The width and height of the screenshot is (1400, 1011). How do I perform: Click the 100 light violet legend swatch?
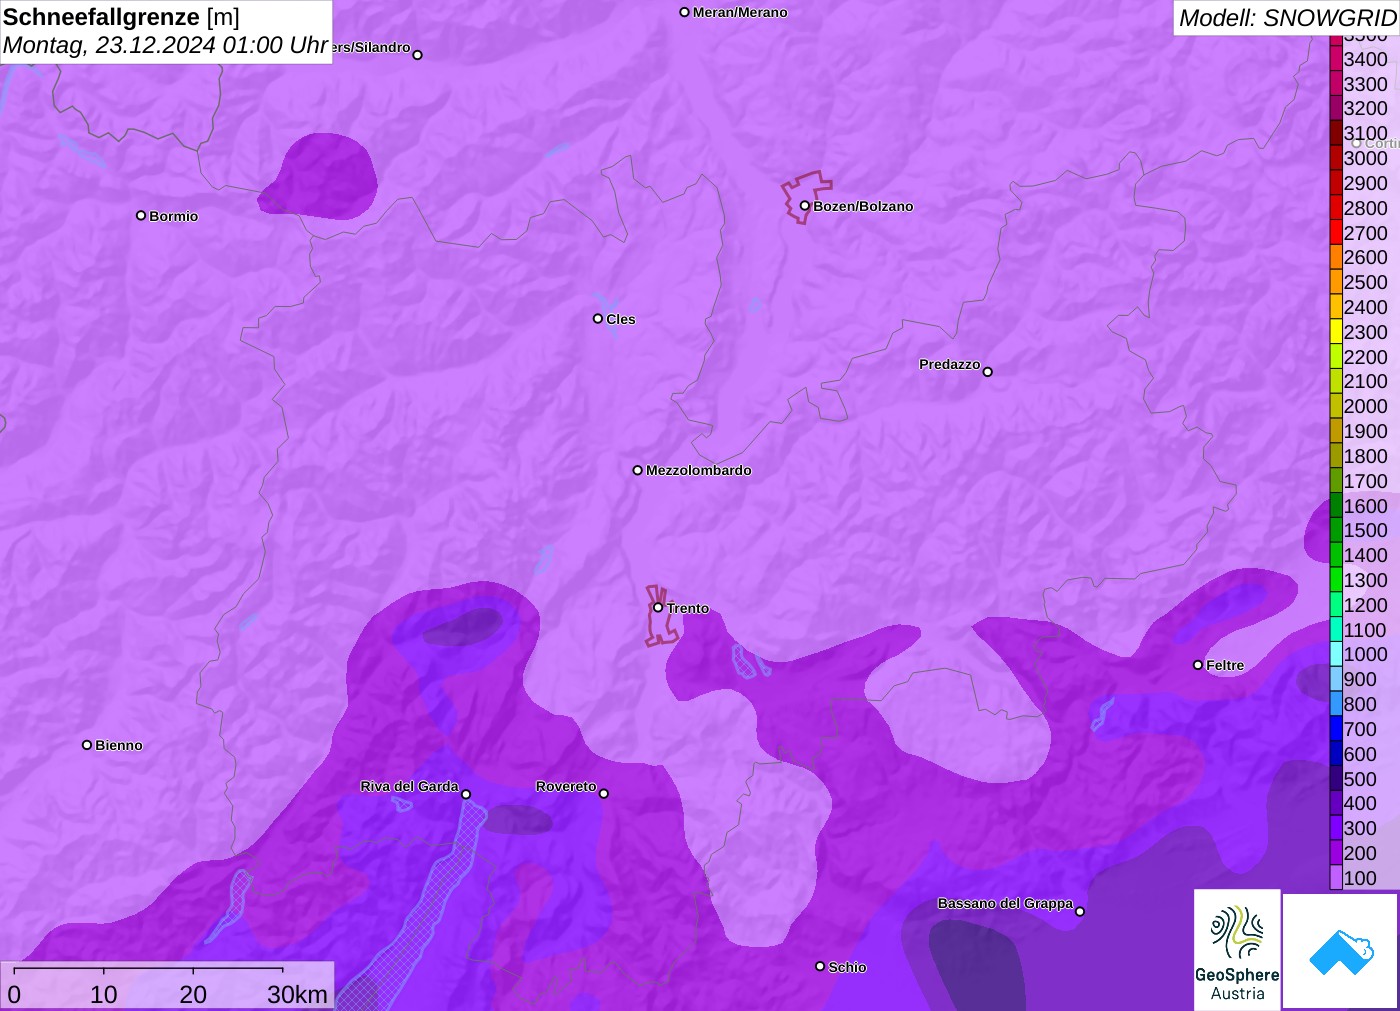(x=1336, y=878)
